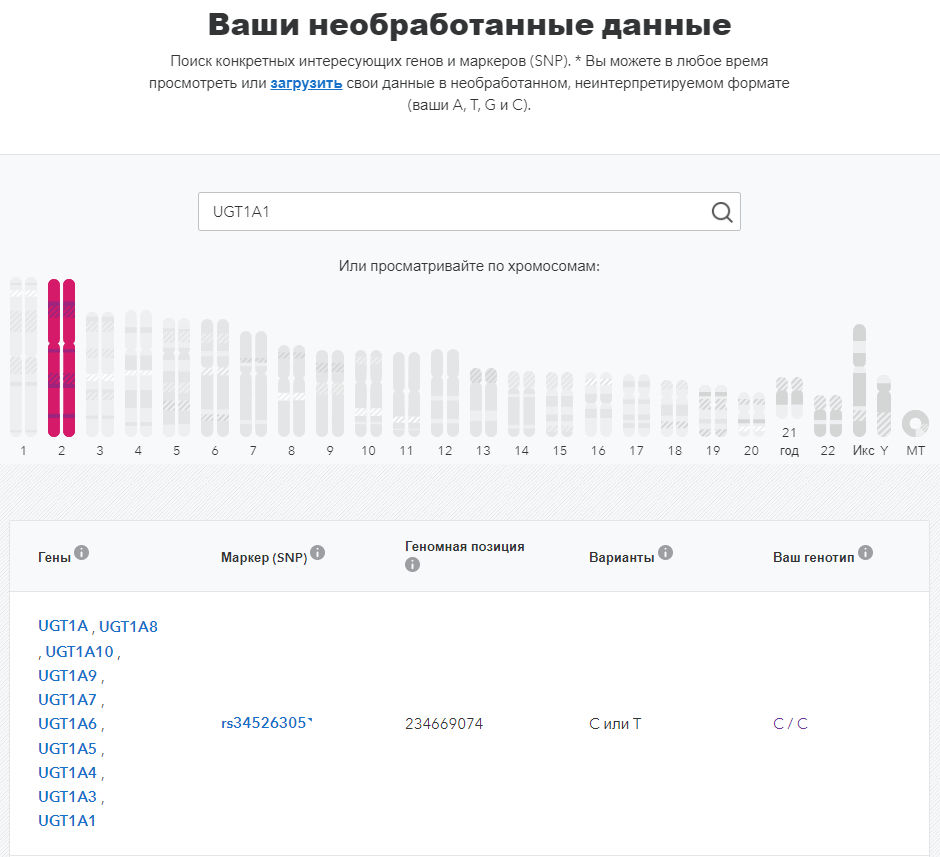
Task: Open the UGT1A1 gene link
Action: click(x=67, y=820)
